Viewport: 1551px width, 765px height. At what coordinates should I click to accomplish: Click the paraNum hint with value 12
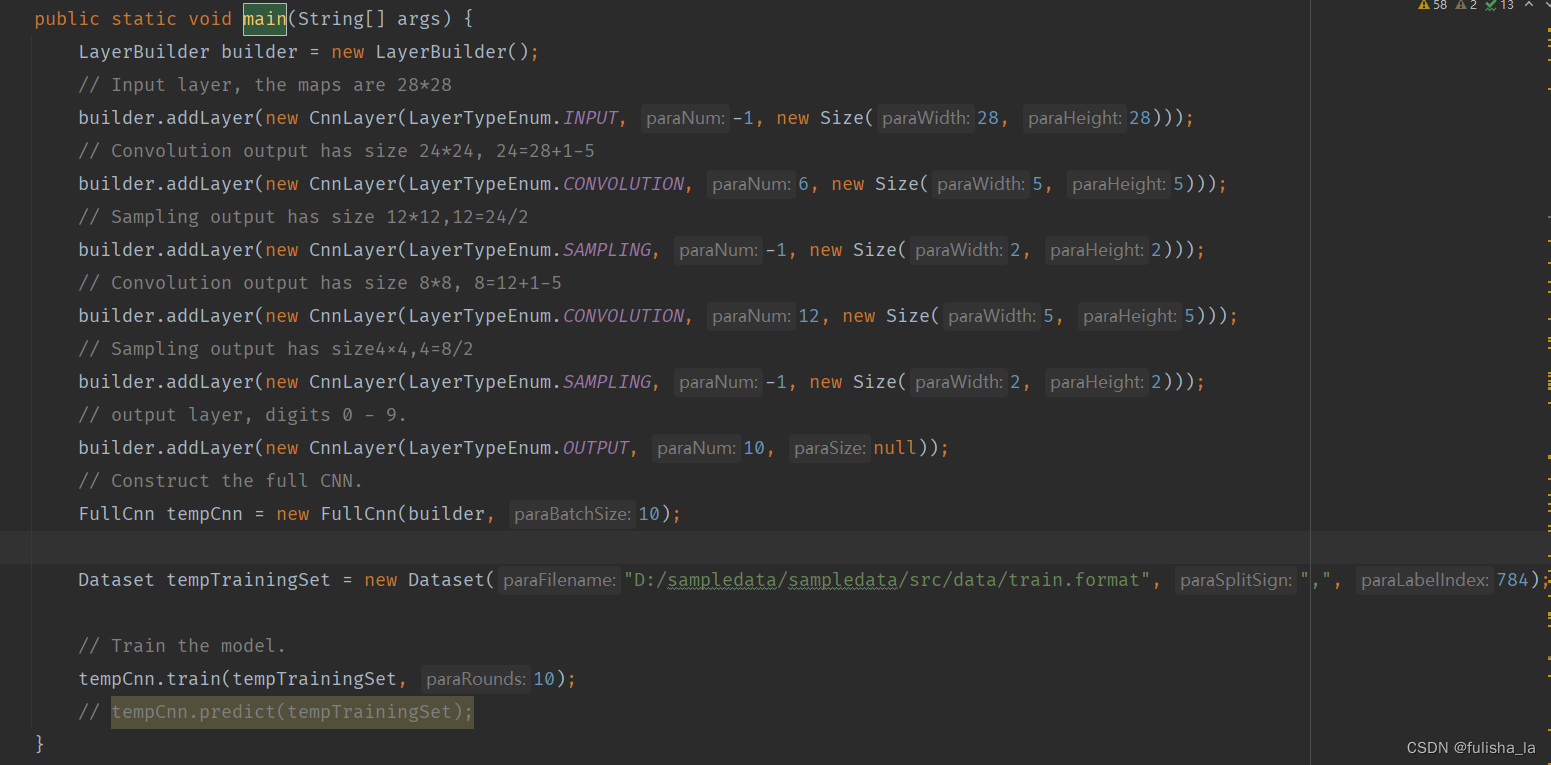pos(765,316)
